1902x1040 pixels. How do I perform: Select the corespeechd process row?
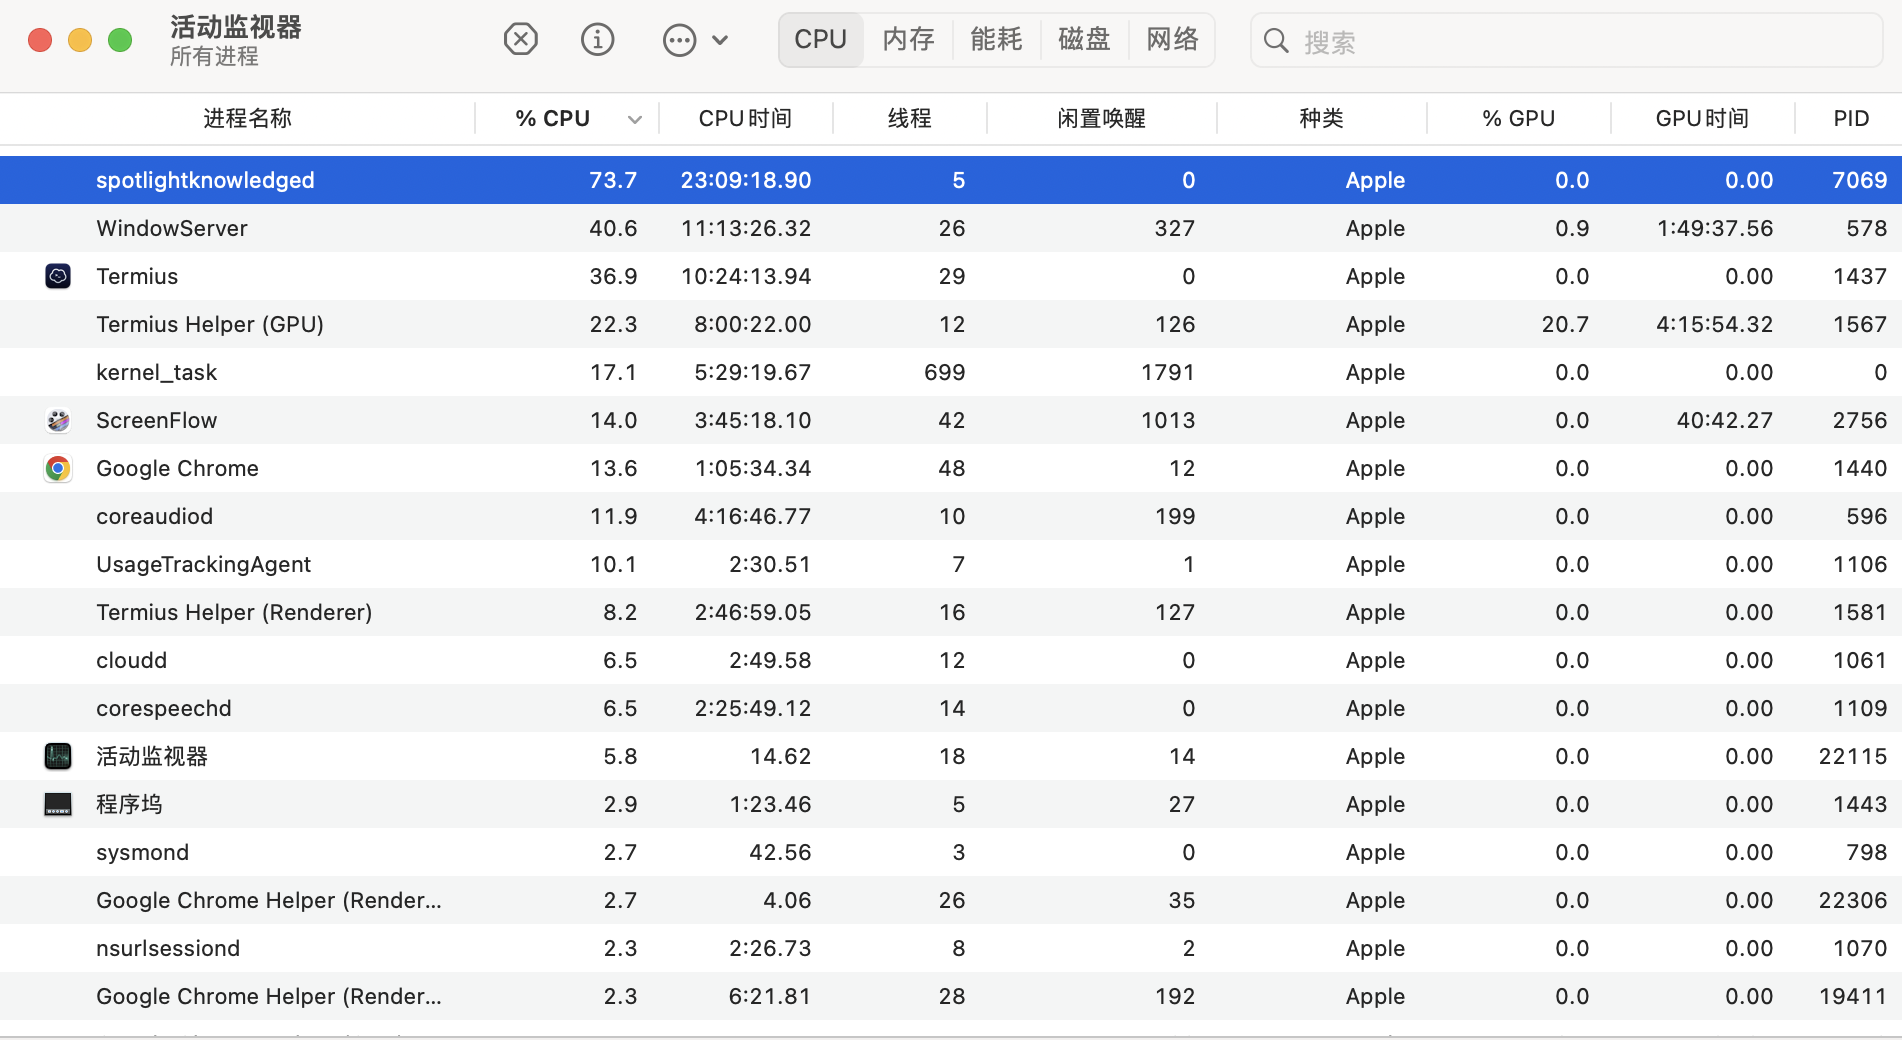[x=951, y=708]
